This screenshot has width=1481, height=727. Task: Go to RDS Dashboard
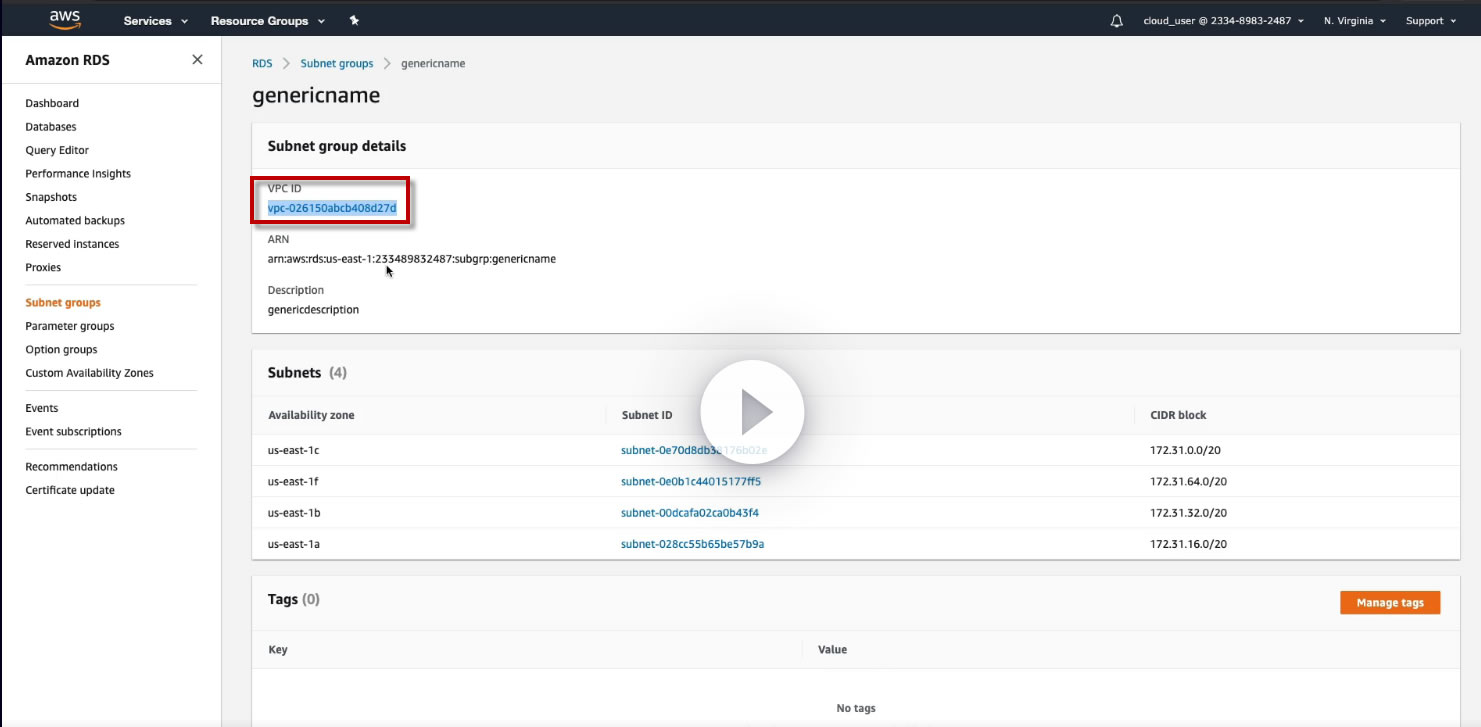click(52, 103)
